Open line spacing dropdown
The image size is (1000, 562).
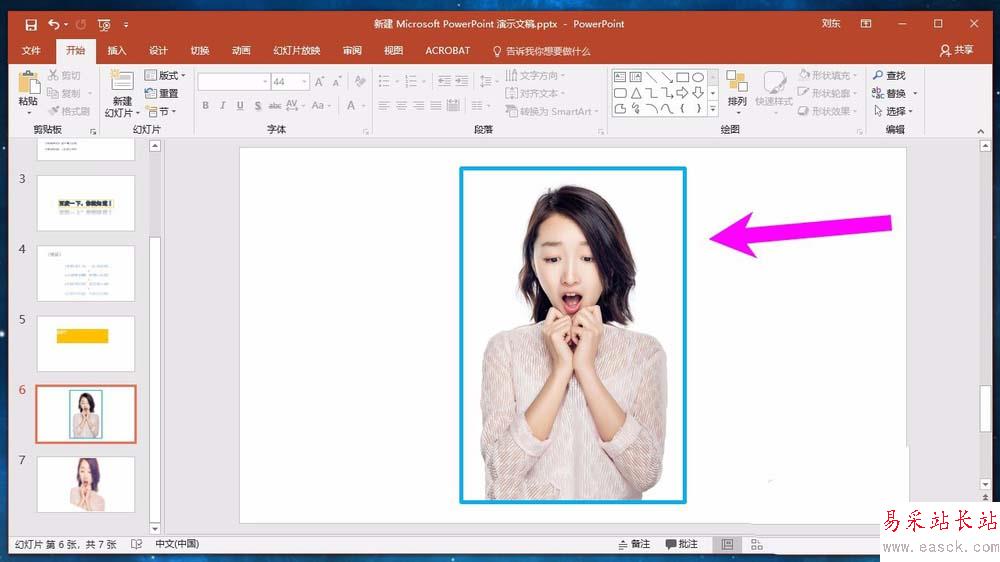pyautogui.click(x=487, y=81)
